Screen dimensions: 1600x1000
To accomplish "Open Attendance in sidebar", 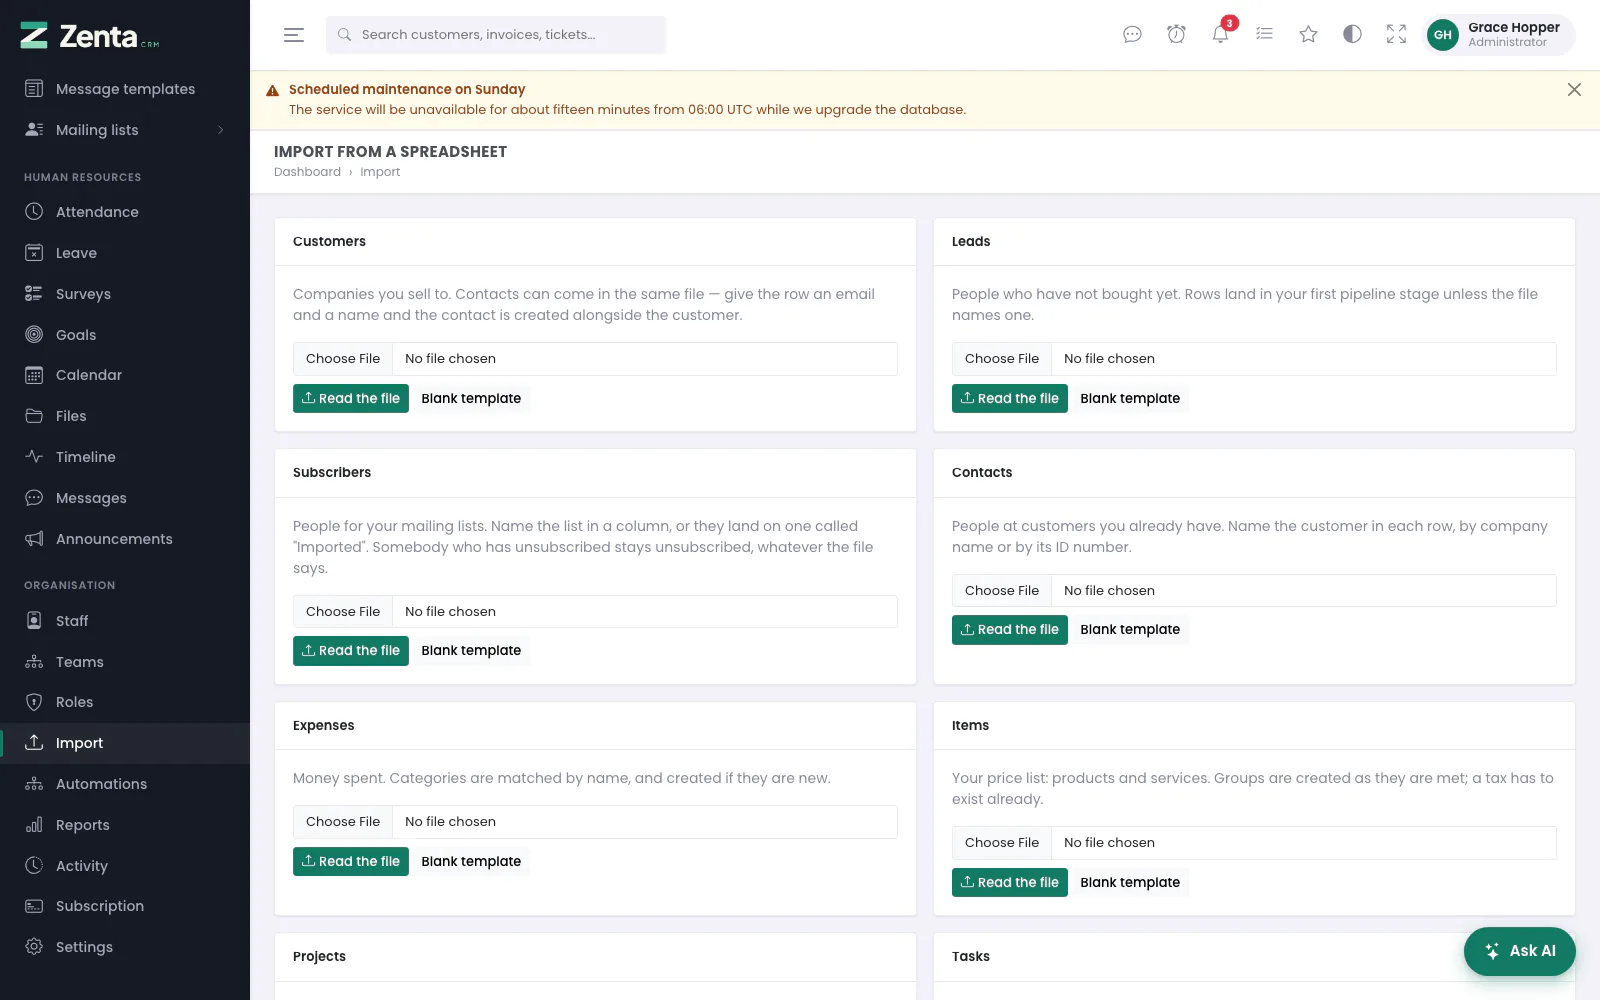I will click(x=125, y=212).
